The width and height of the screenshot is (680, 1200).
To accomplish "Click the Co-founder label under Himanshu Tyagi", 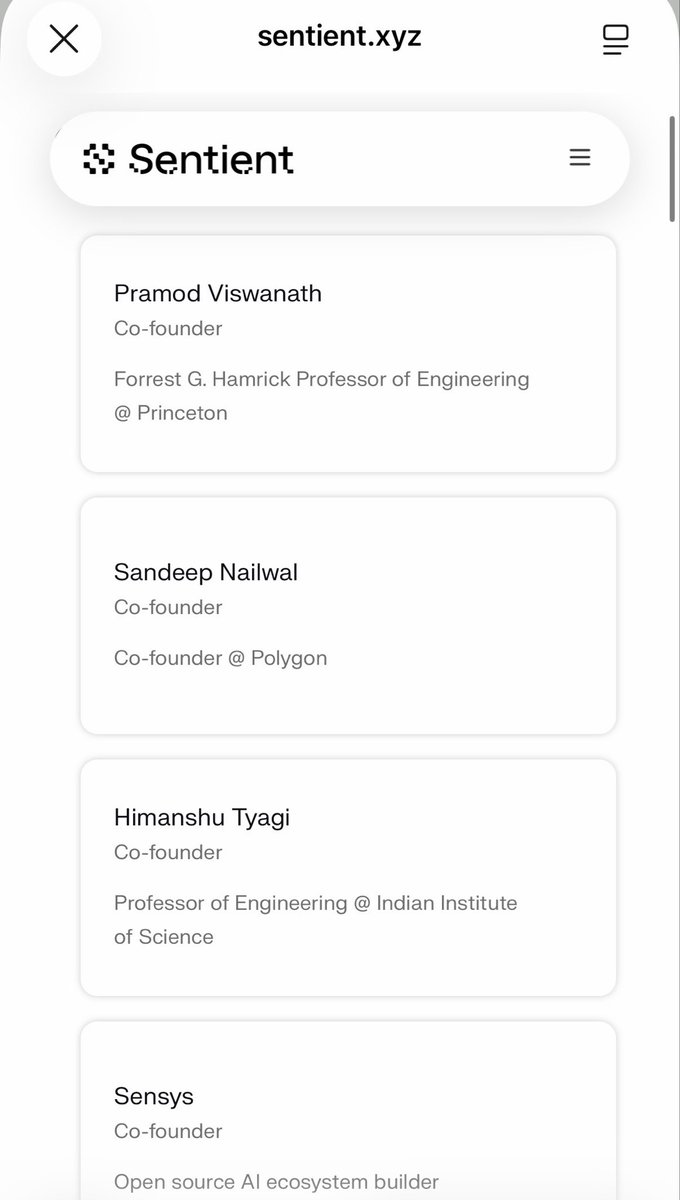I will coord(168,852).
